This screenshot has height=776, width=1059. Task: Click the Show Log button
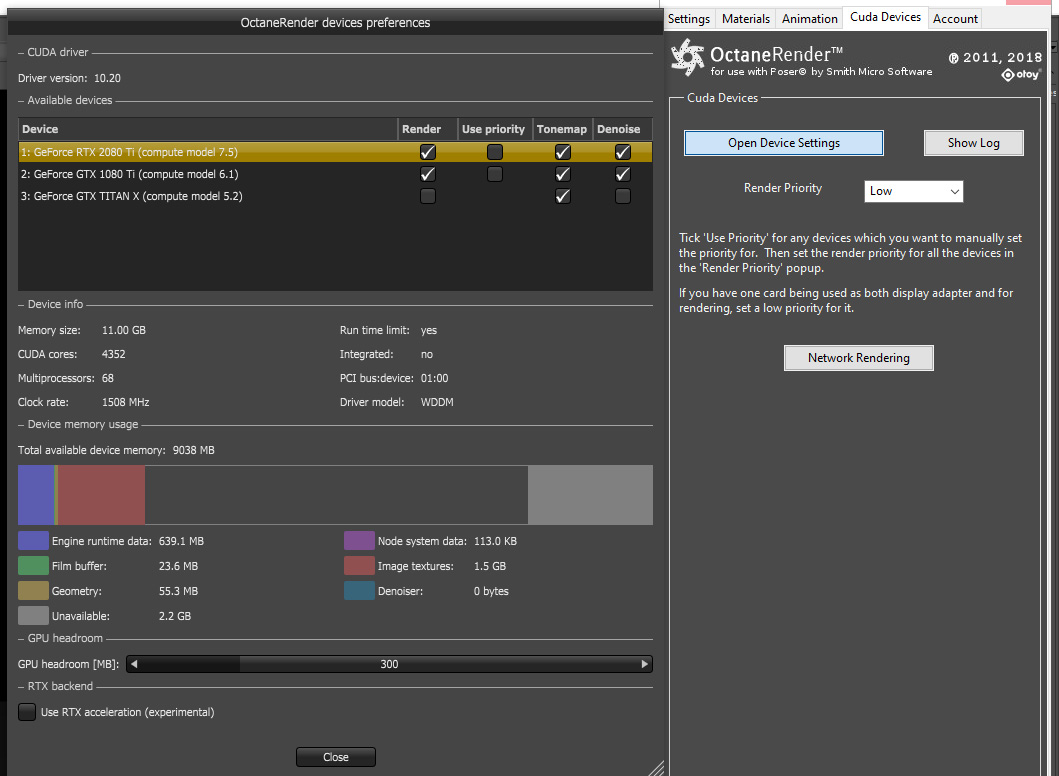[x=973, y=143]
